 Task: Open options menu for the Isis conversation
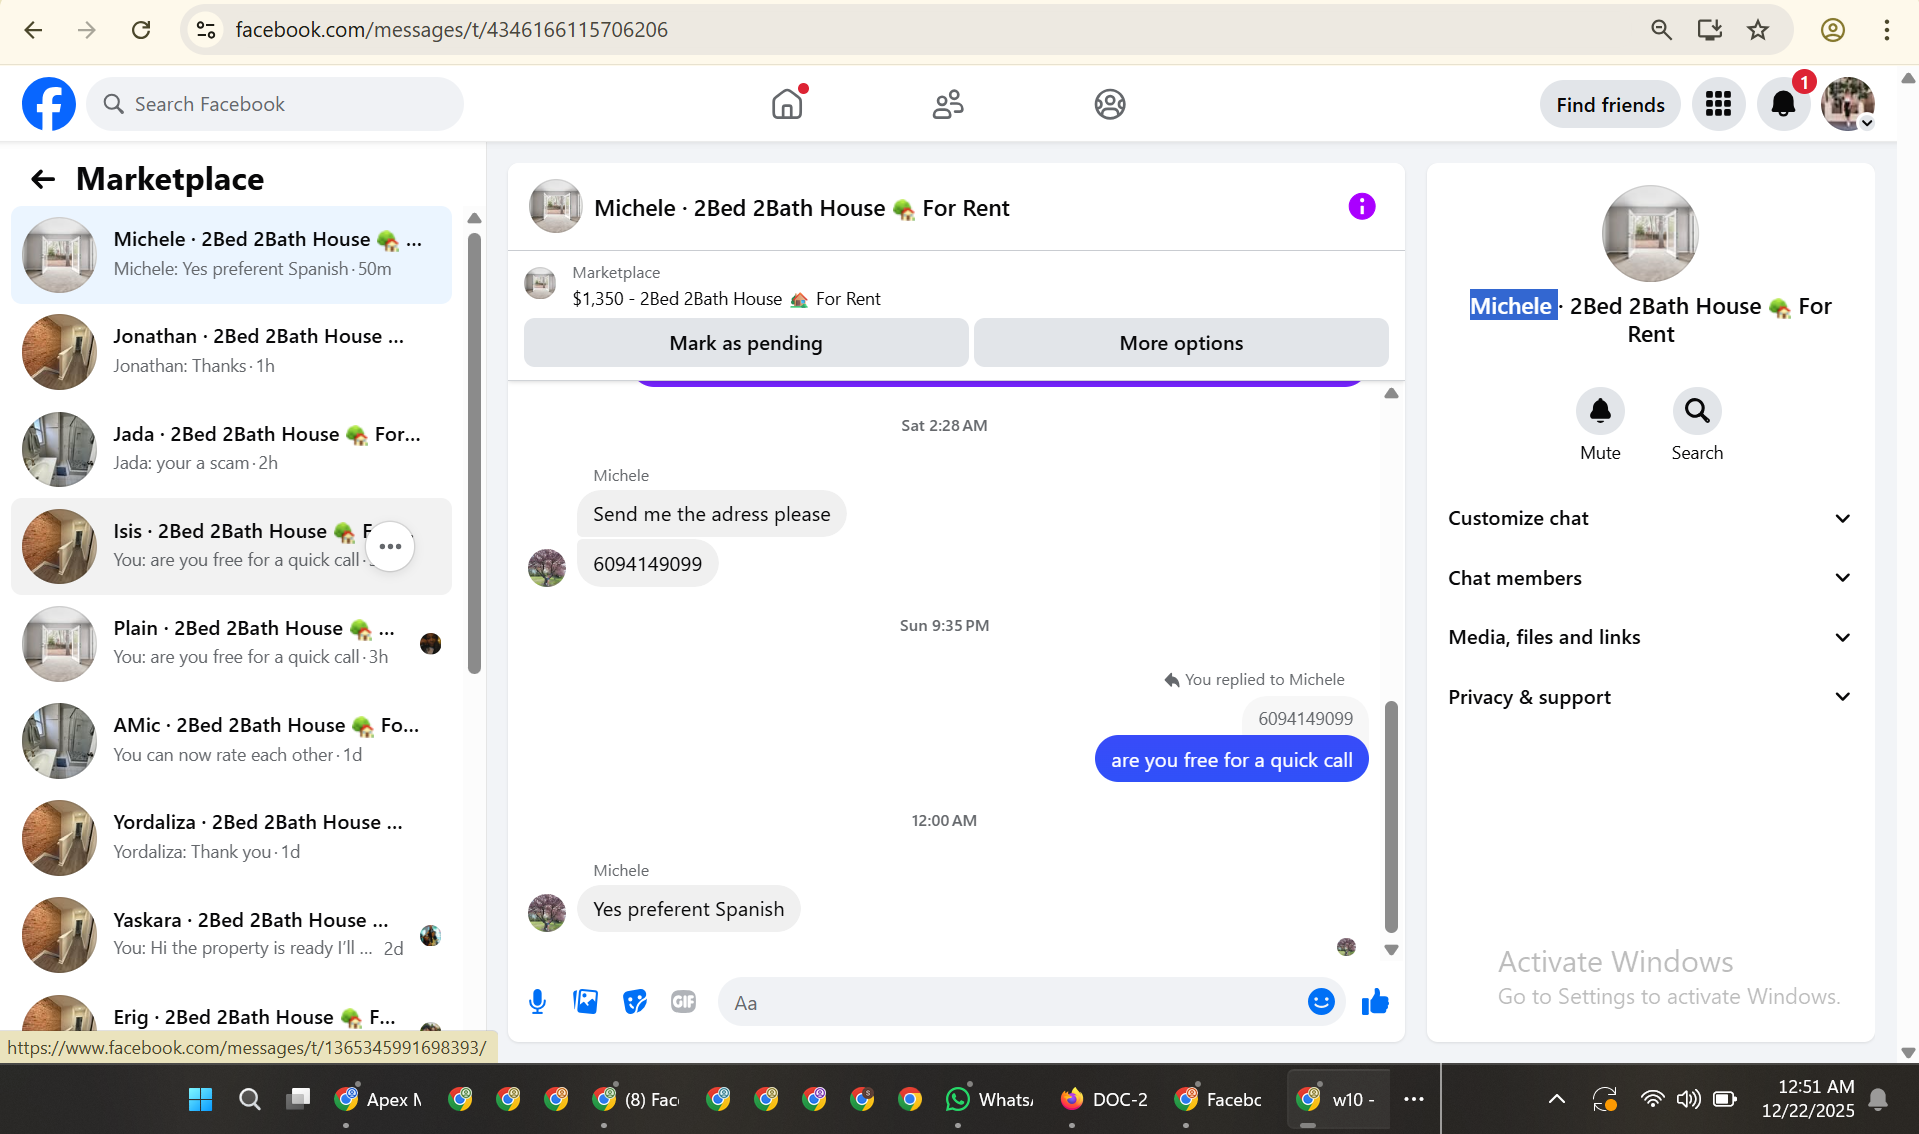pos(390,546)
